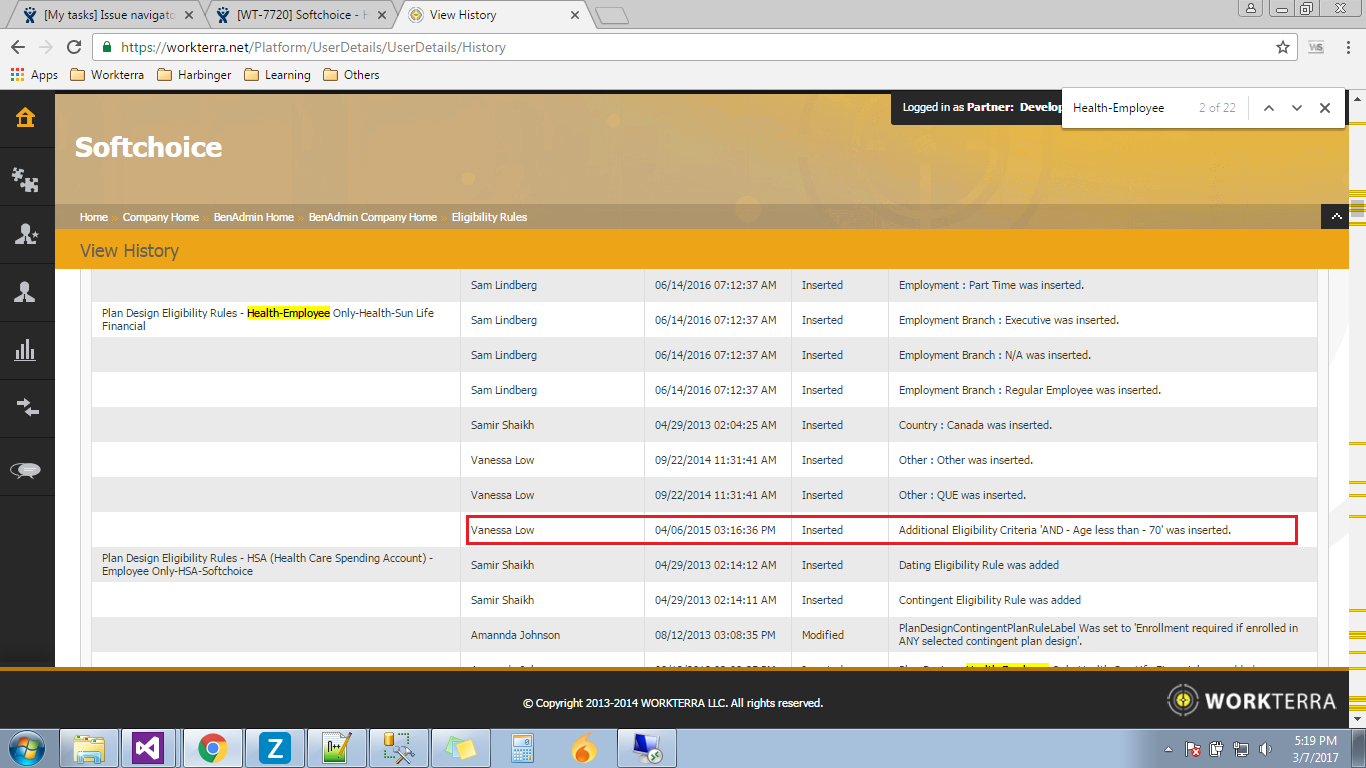Click the home icon in left sidebar
The width and height of the screenshot is (1366, 768).
(x=26, y=118)
